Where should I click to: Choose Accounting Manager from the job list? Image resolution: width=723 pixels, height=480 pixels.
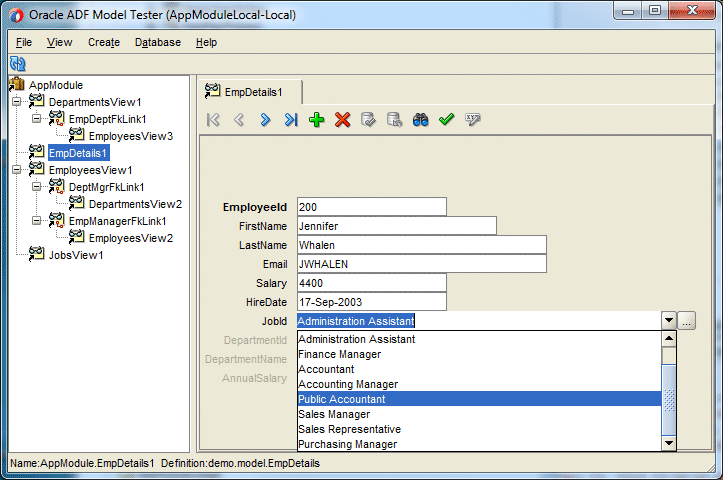coord(480,384)
